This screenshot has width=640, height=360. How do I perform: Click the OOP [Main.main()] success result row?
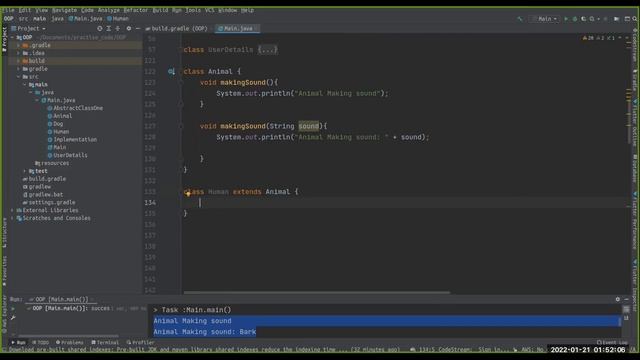tap(86, 309)
